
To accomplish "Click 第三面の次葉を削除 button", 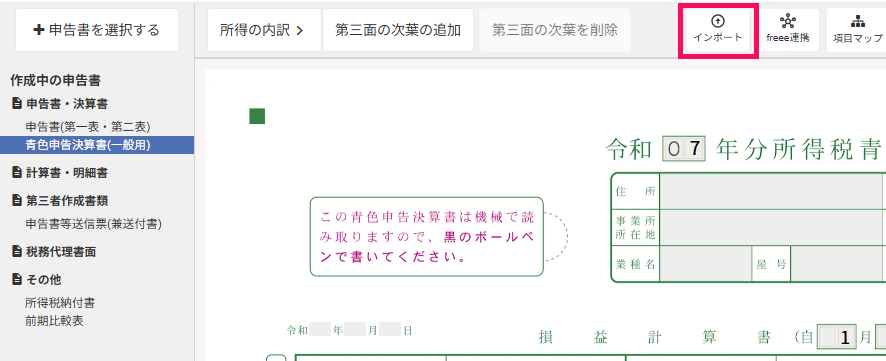I will pyautogui.click(x=555, y=30).
